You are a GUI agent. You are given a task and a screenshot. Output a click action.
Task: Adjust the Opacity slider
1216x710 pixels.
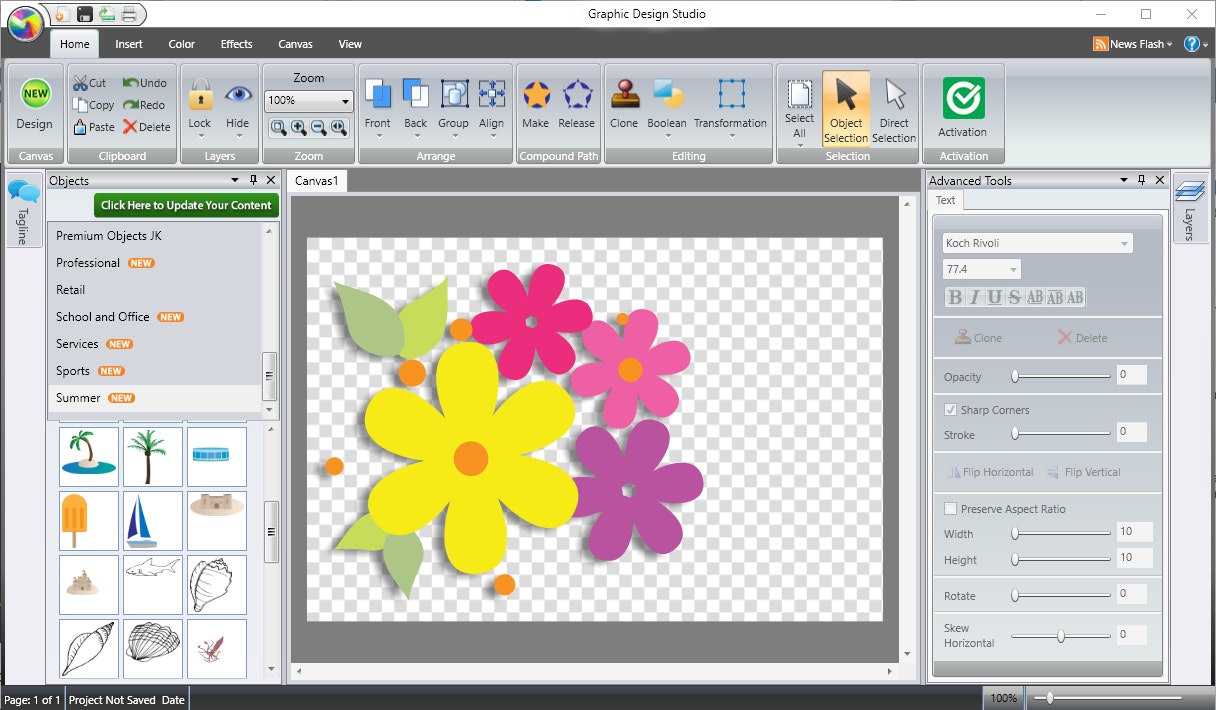coord(1016,377)
